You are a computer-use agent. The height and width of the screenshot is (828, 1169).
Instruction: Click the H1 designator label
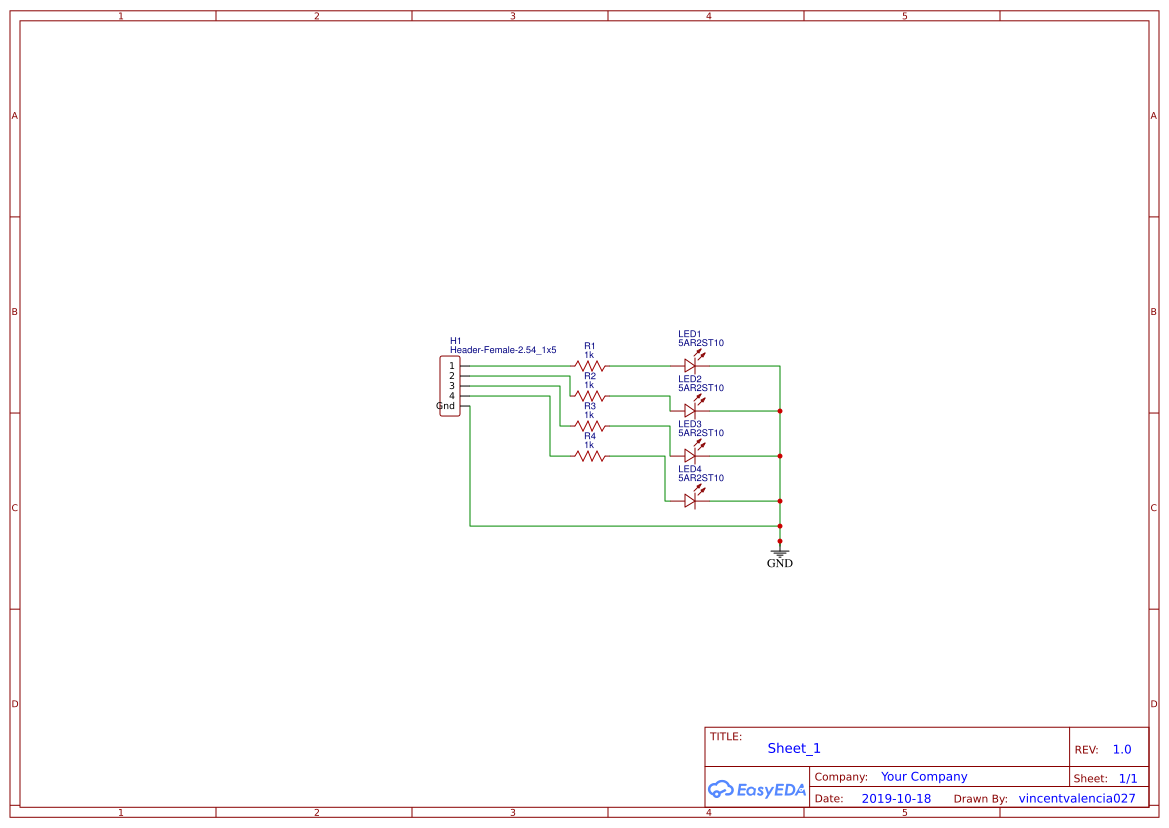[456, 341]
